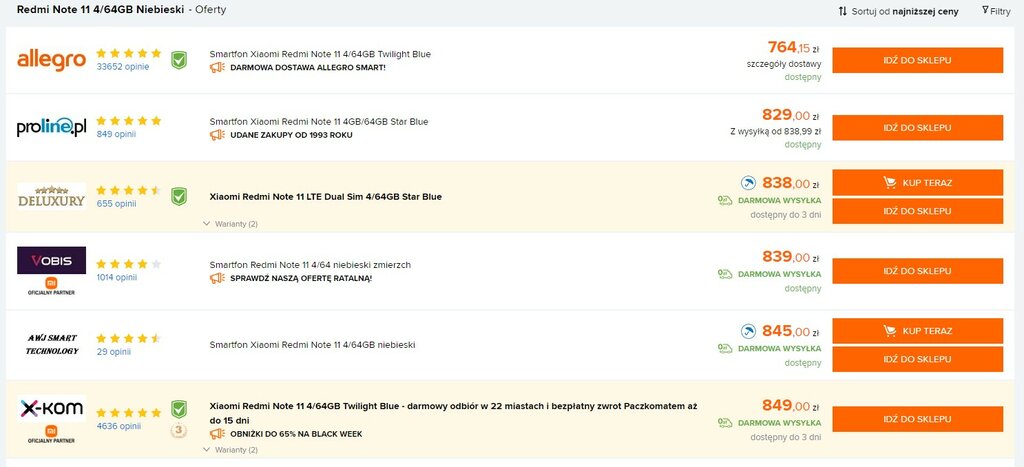
Task: Click the green trust shield beside x-kom
Action: (179, 410)
